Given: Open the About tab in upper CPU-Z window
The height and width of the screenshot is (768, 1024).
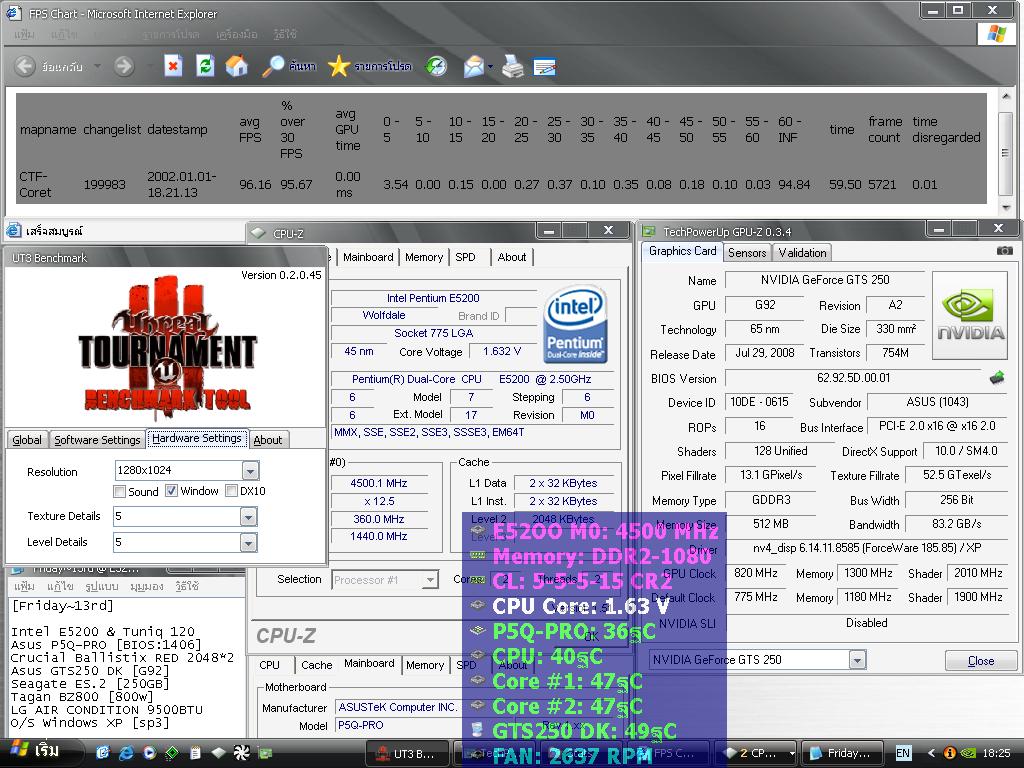Looking at the screenshot, I should pyautogui.click(x=512, y=257).
